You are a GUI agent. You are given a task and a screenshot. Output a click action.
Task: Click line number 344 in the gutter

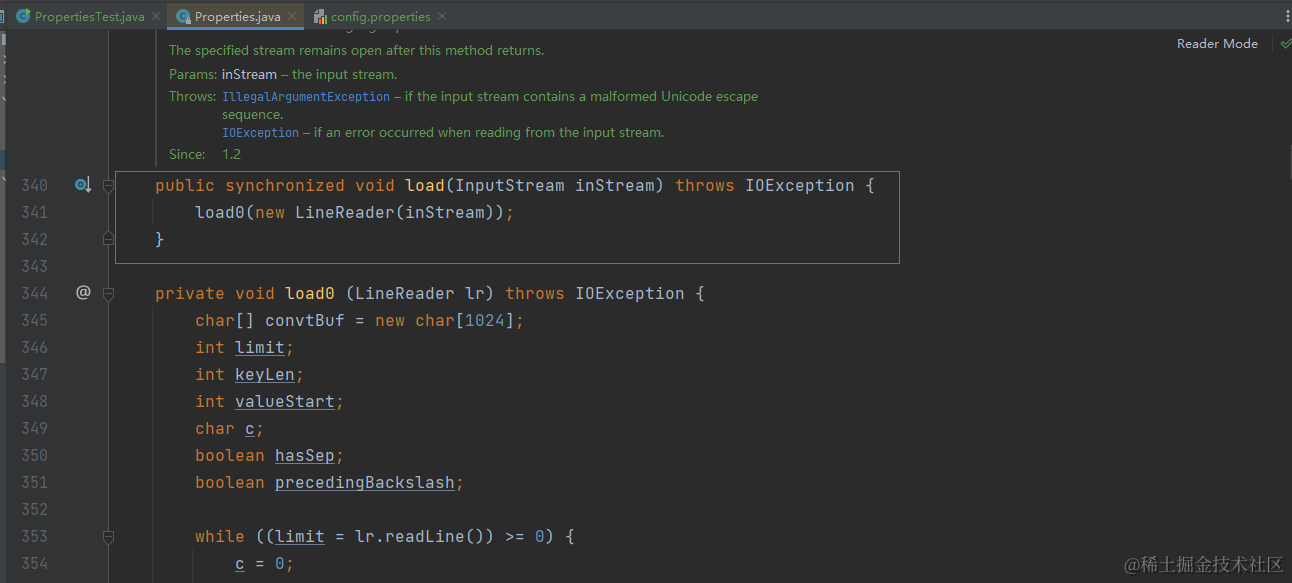(x=34, y=293)
